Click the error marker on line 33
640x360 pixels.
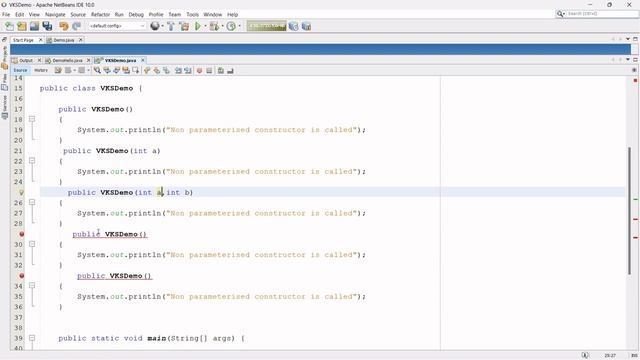22,276
